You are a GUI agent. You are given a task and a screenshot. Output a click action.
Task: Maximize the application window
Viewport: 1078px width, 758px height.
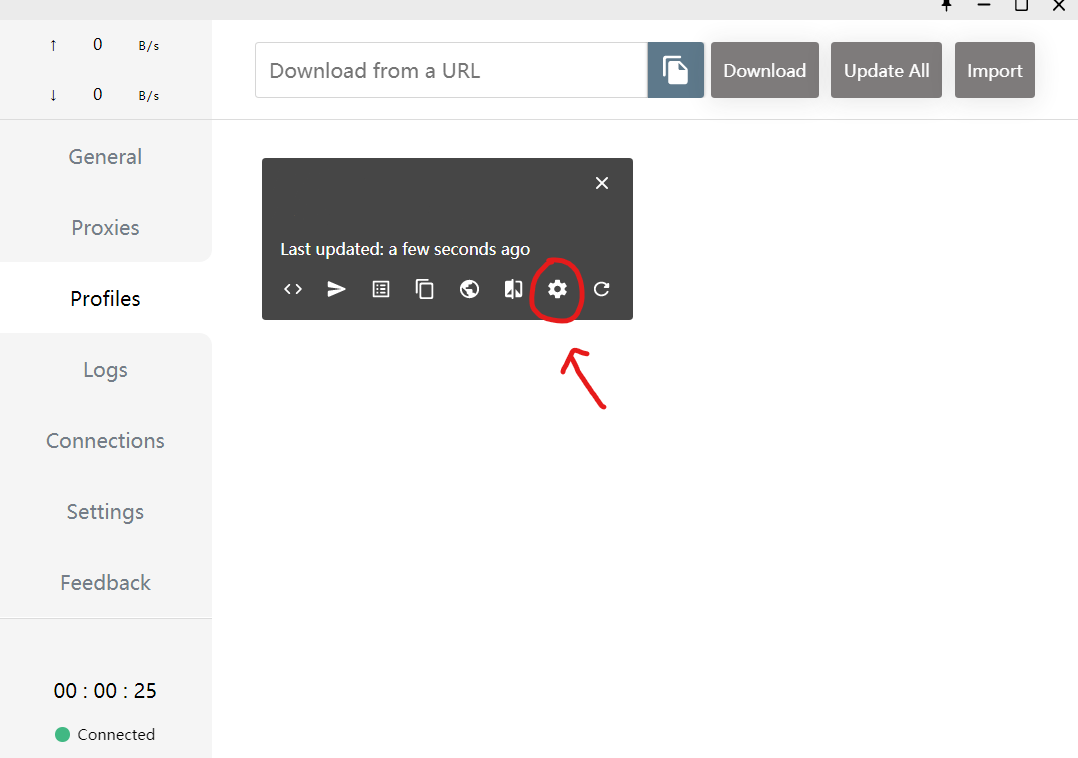pyautogui.click(x=1022, y=5)
